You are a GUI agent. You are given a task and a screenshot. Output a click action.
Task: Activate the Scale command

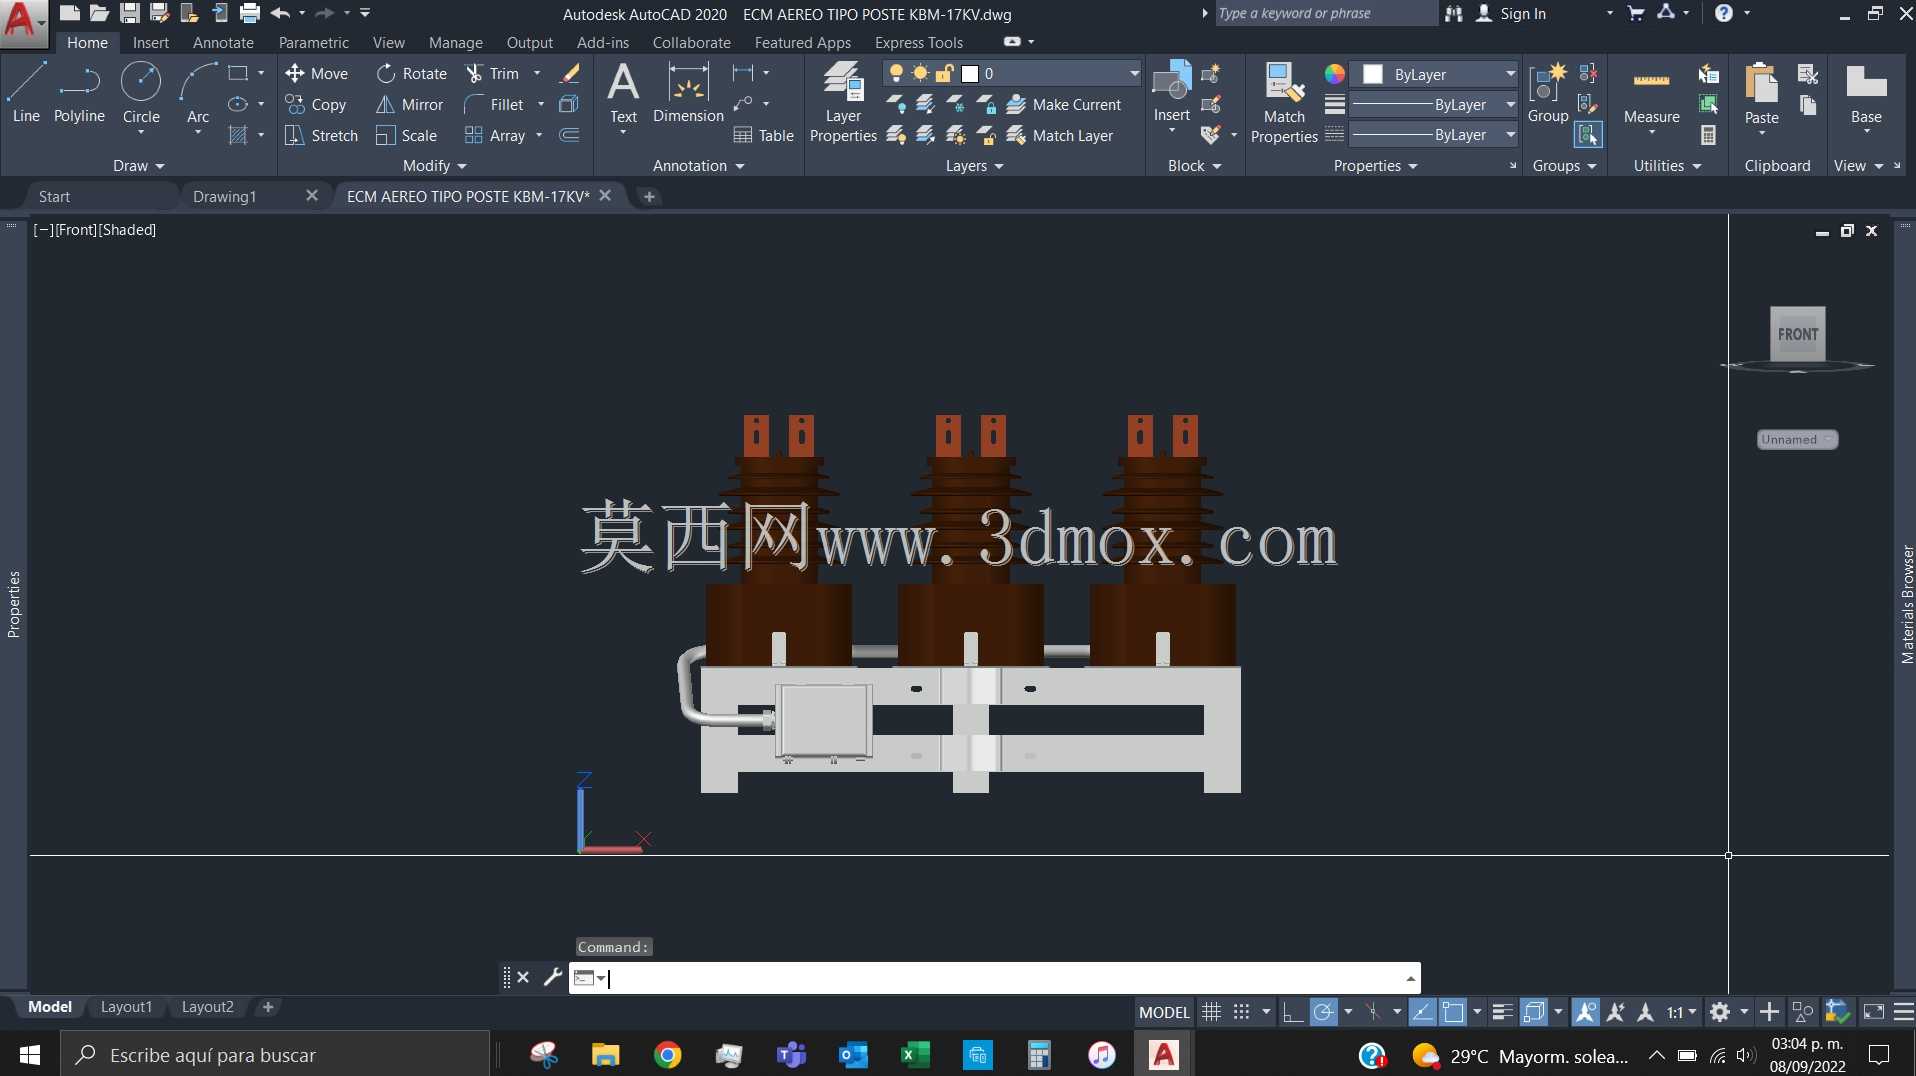coord(407,135)
